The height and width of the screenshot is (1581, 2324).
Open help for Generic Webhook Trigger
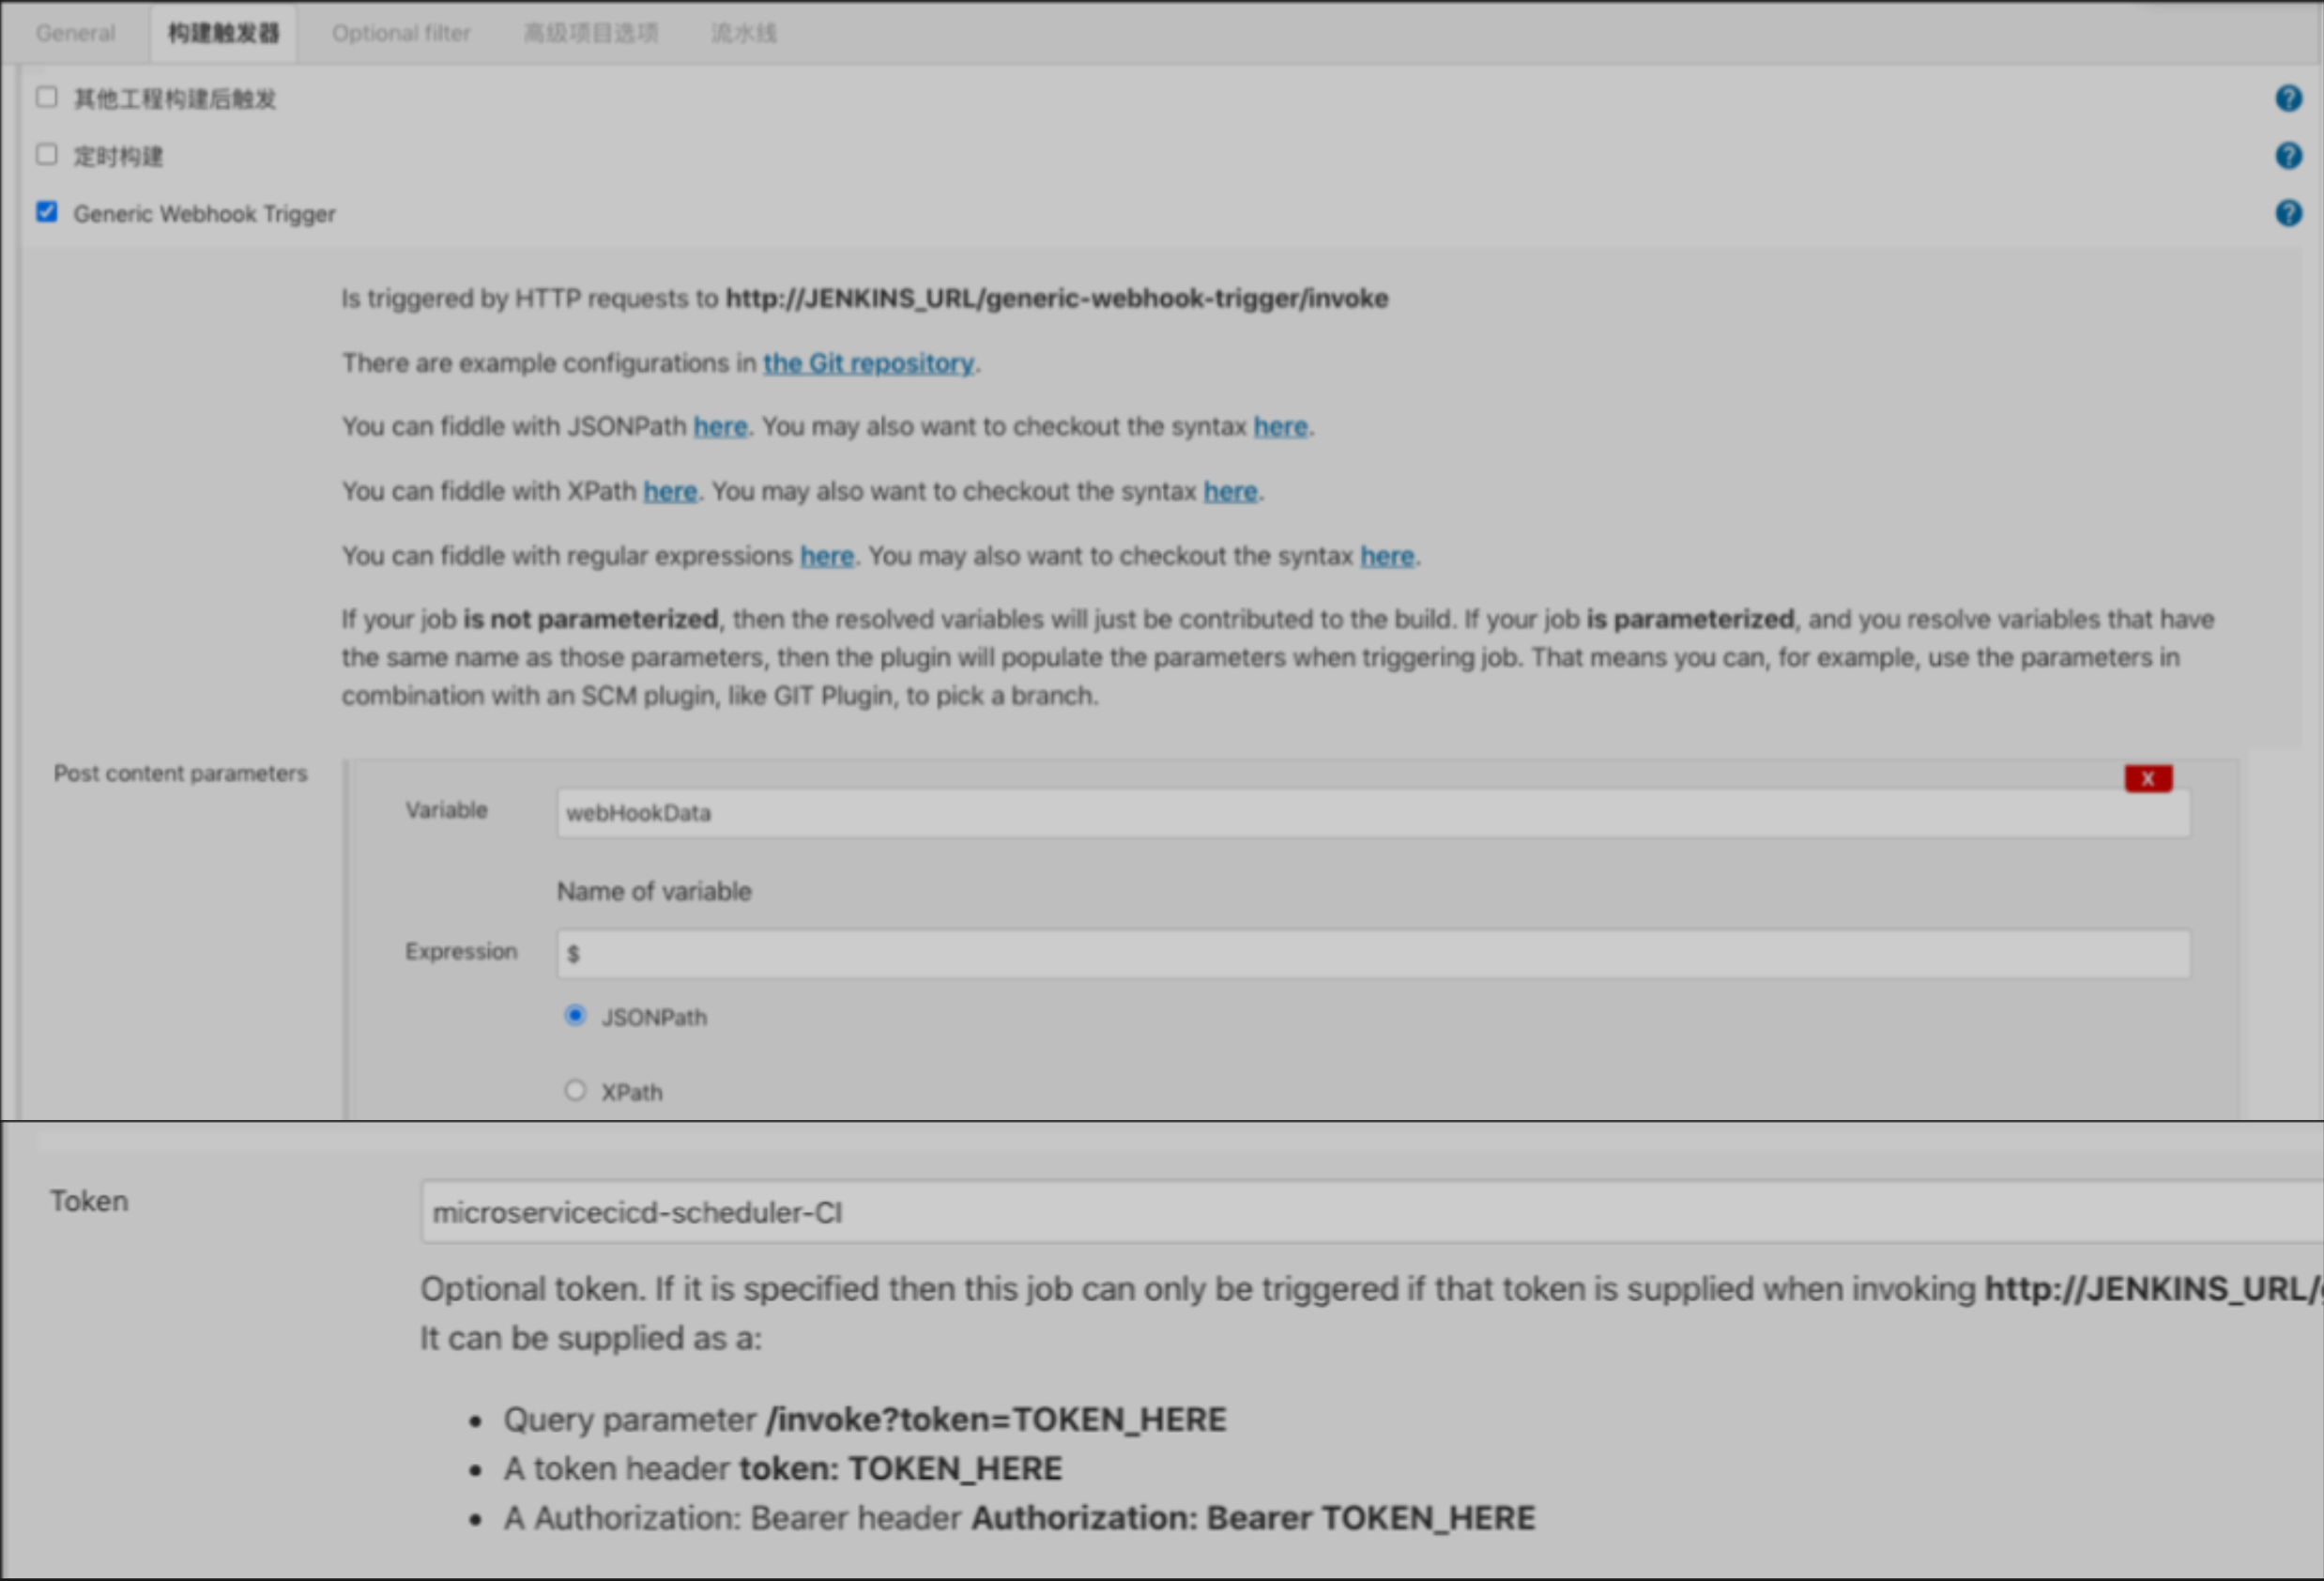pyautogui.click(x=2289, y=213)
